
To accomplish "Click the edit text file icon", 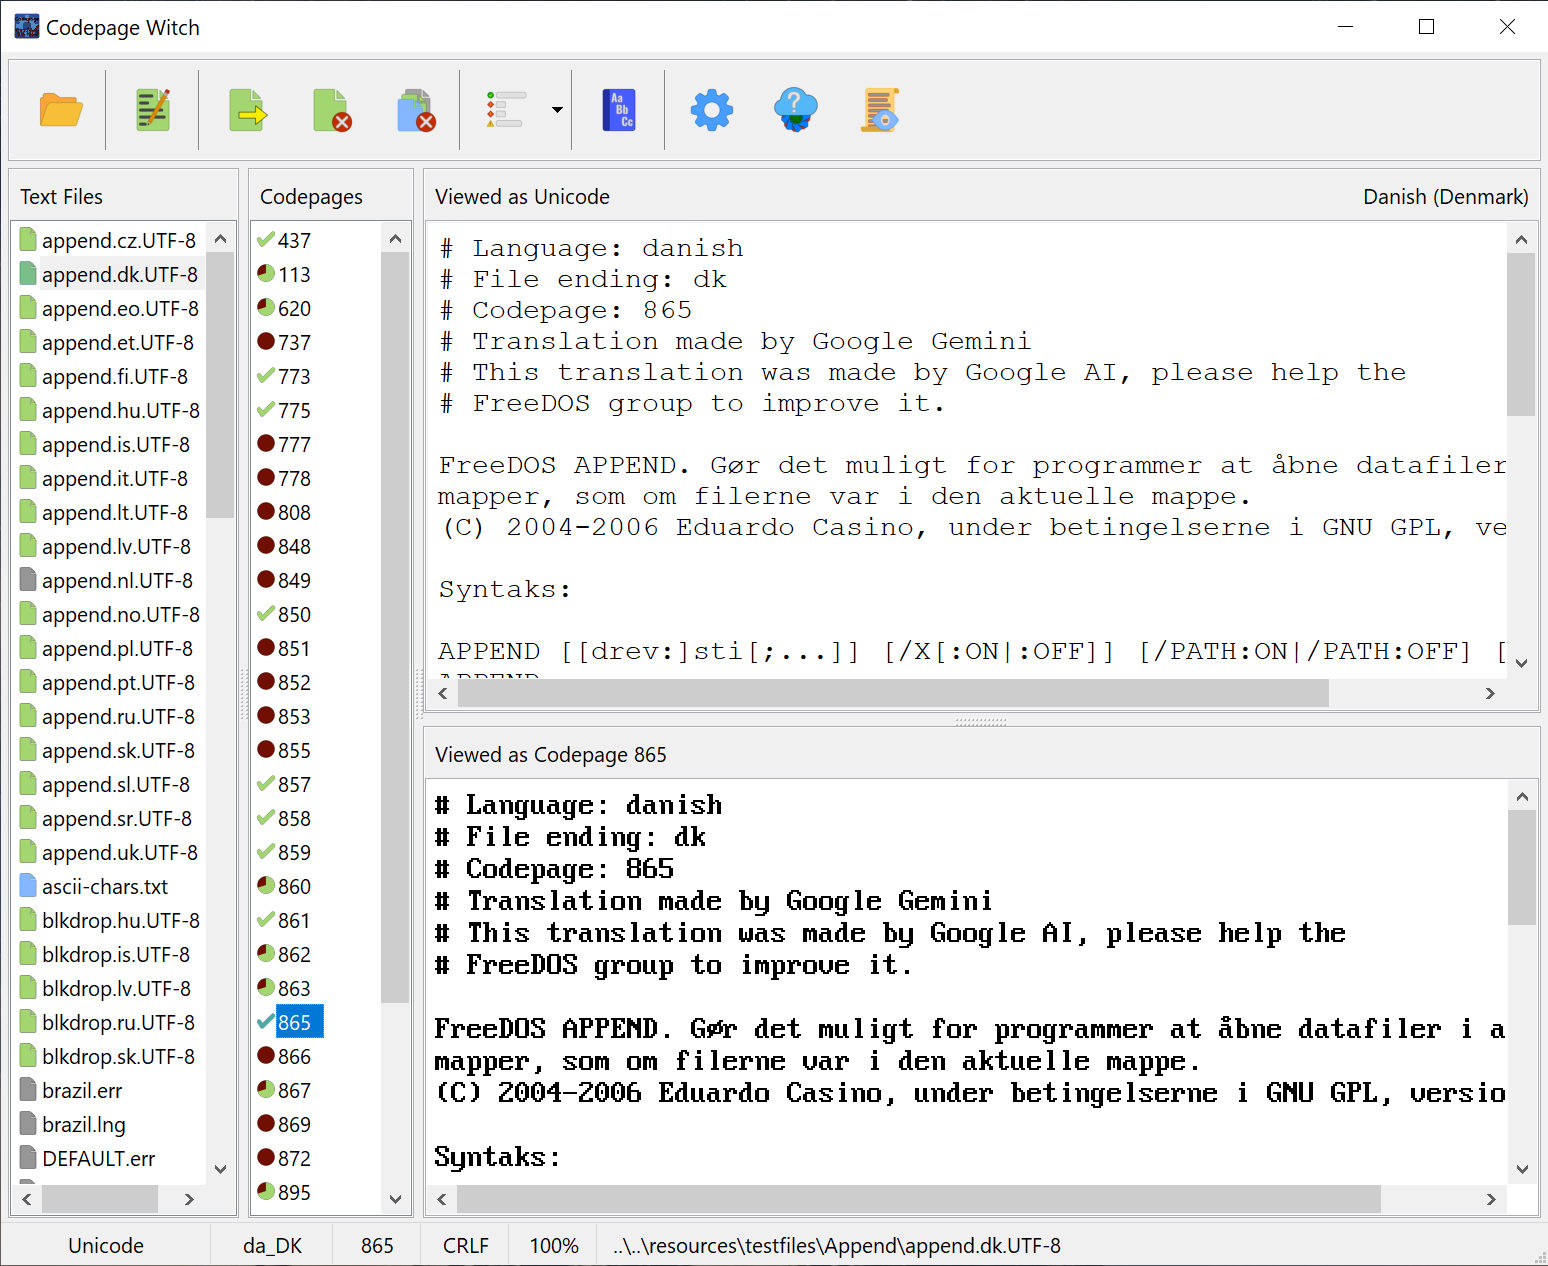I will click(x=153, y=110).
